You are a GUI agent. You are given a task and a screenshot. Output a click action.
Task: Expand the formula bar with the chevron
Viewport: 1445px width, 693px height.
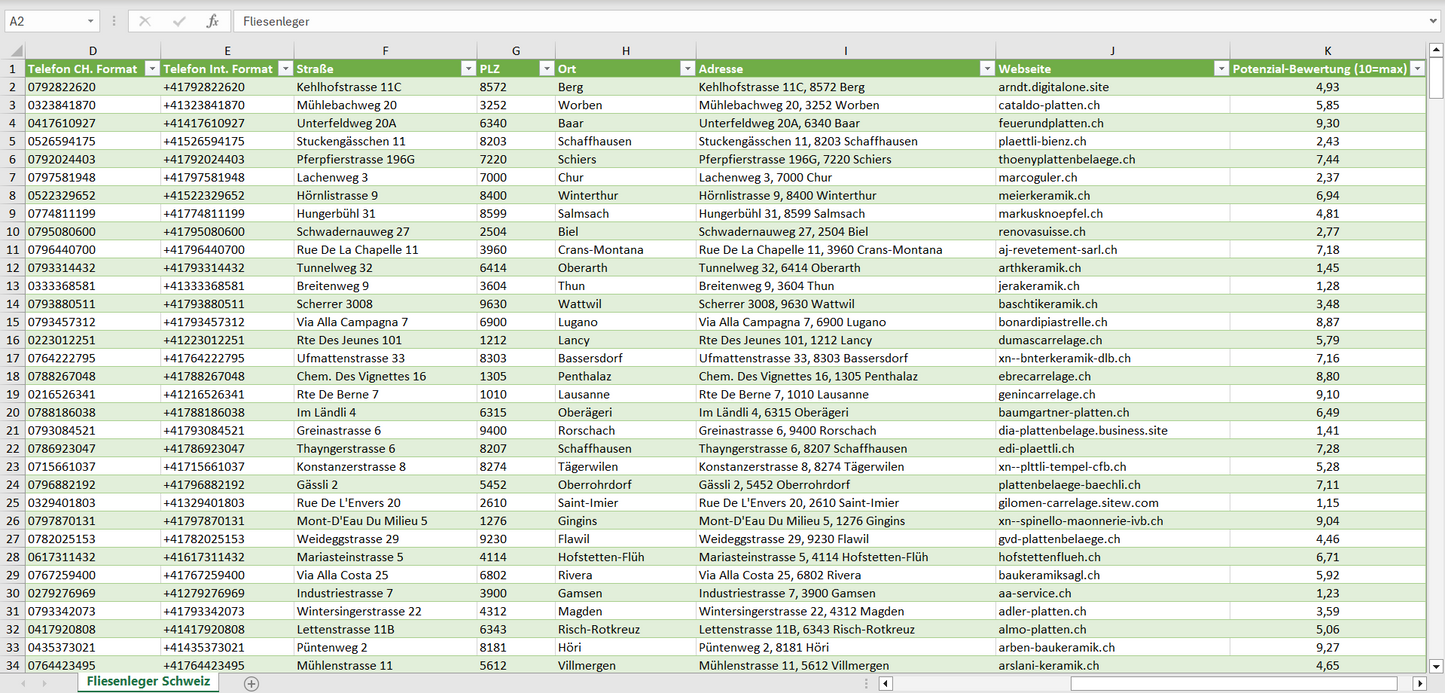[x=1434, y=21]
